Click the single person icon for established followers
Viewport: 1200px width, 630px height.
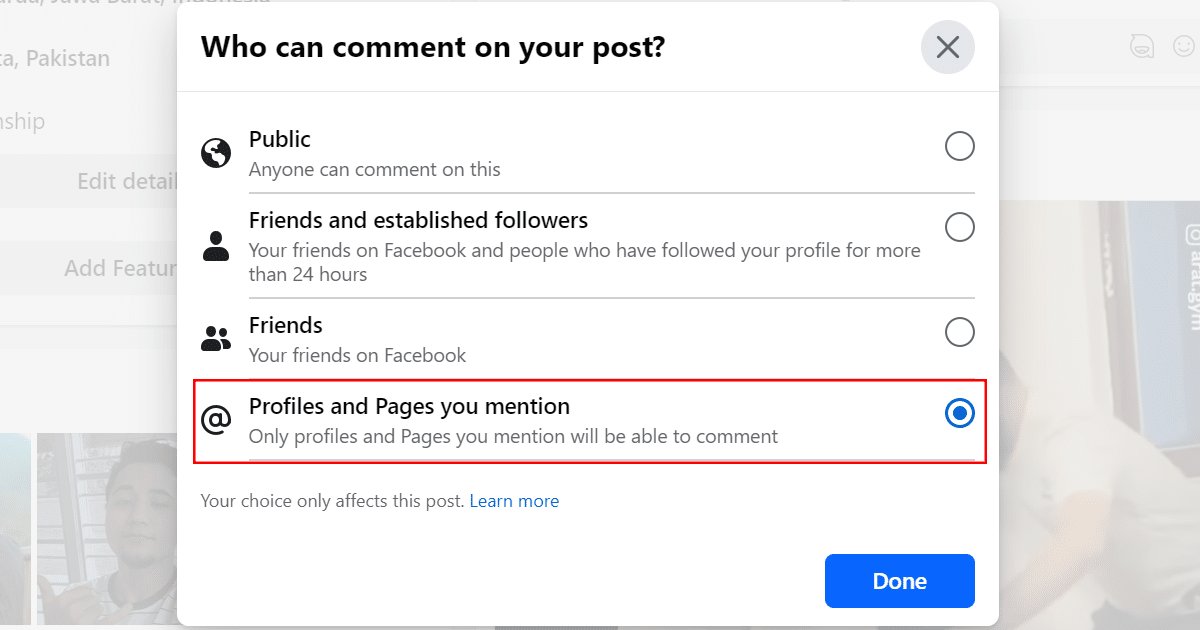pyautogui.click(x=216, y=245)
